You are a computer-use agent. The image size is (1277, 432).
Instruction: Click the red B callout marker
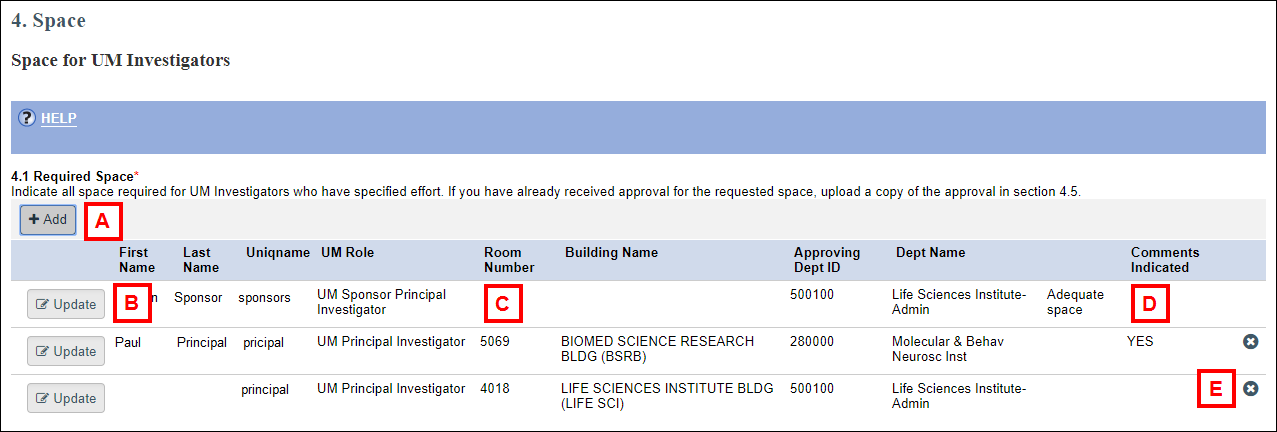point(132,303)
